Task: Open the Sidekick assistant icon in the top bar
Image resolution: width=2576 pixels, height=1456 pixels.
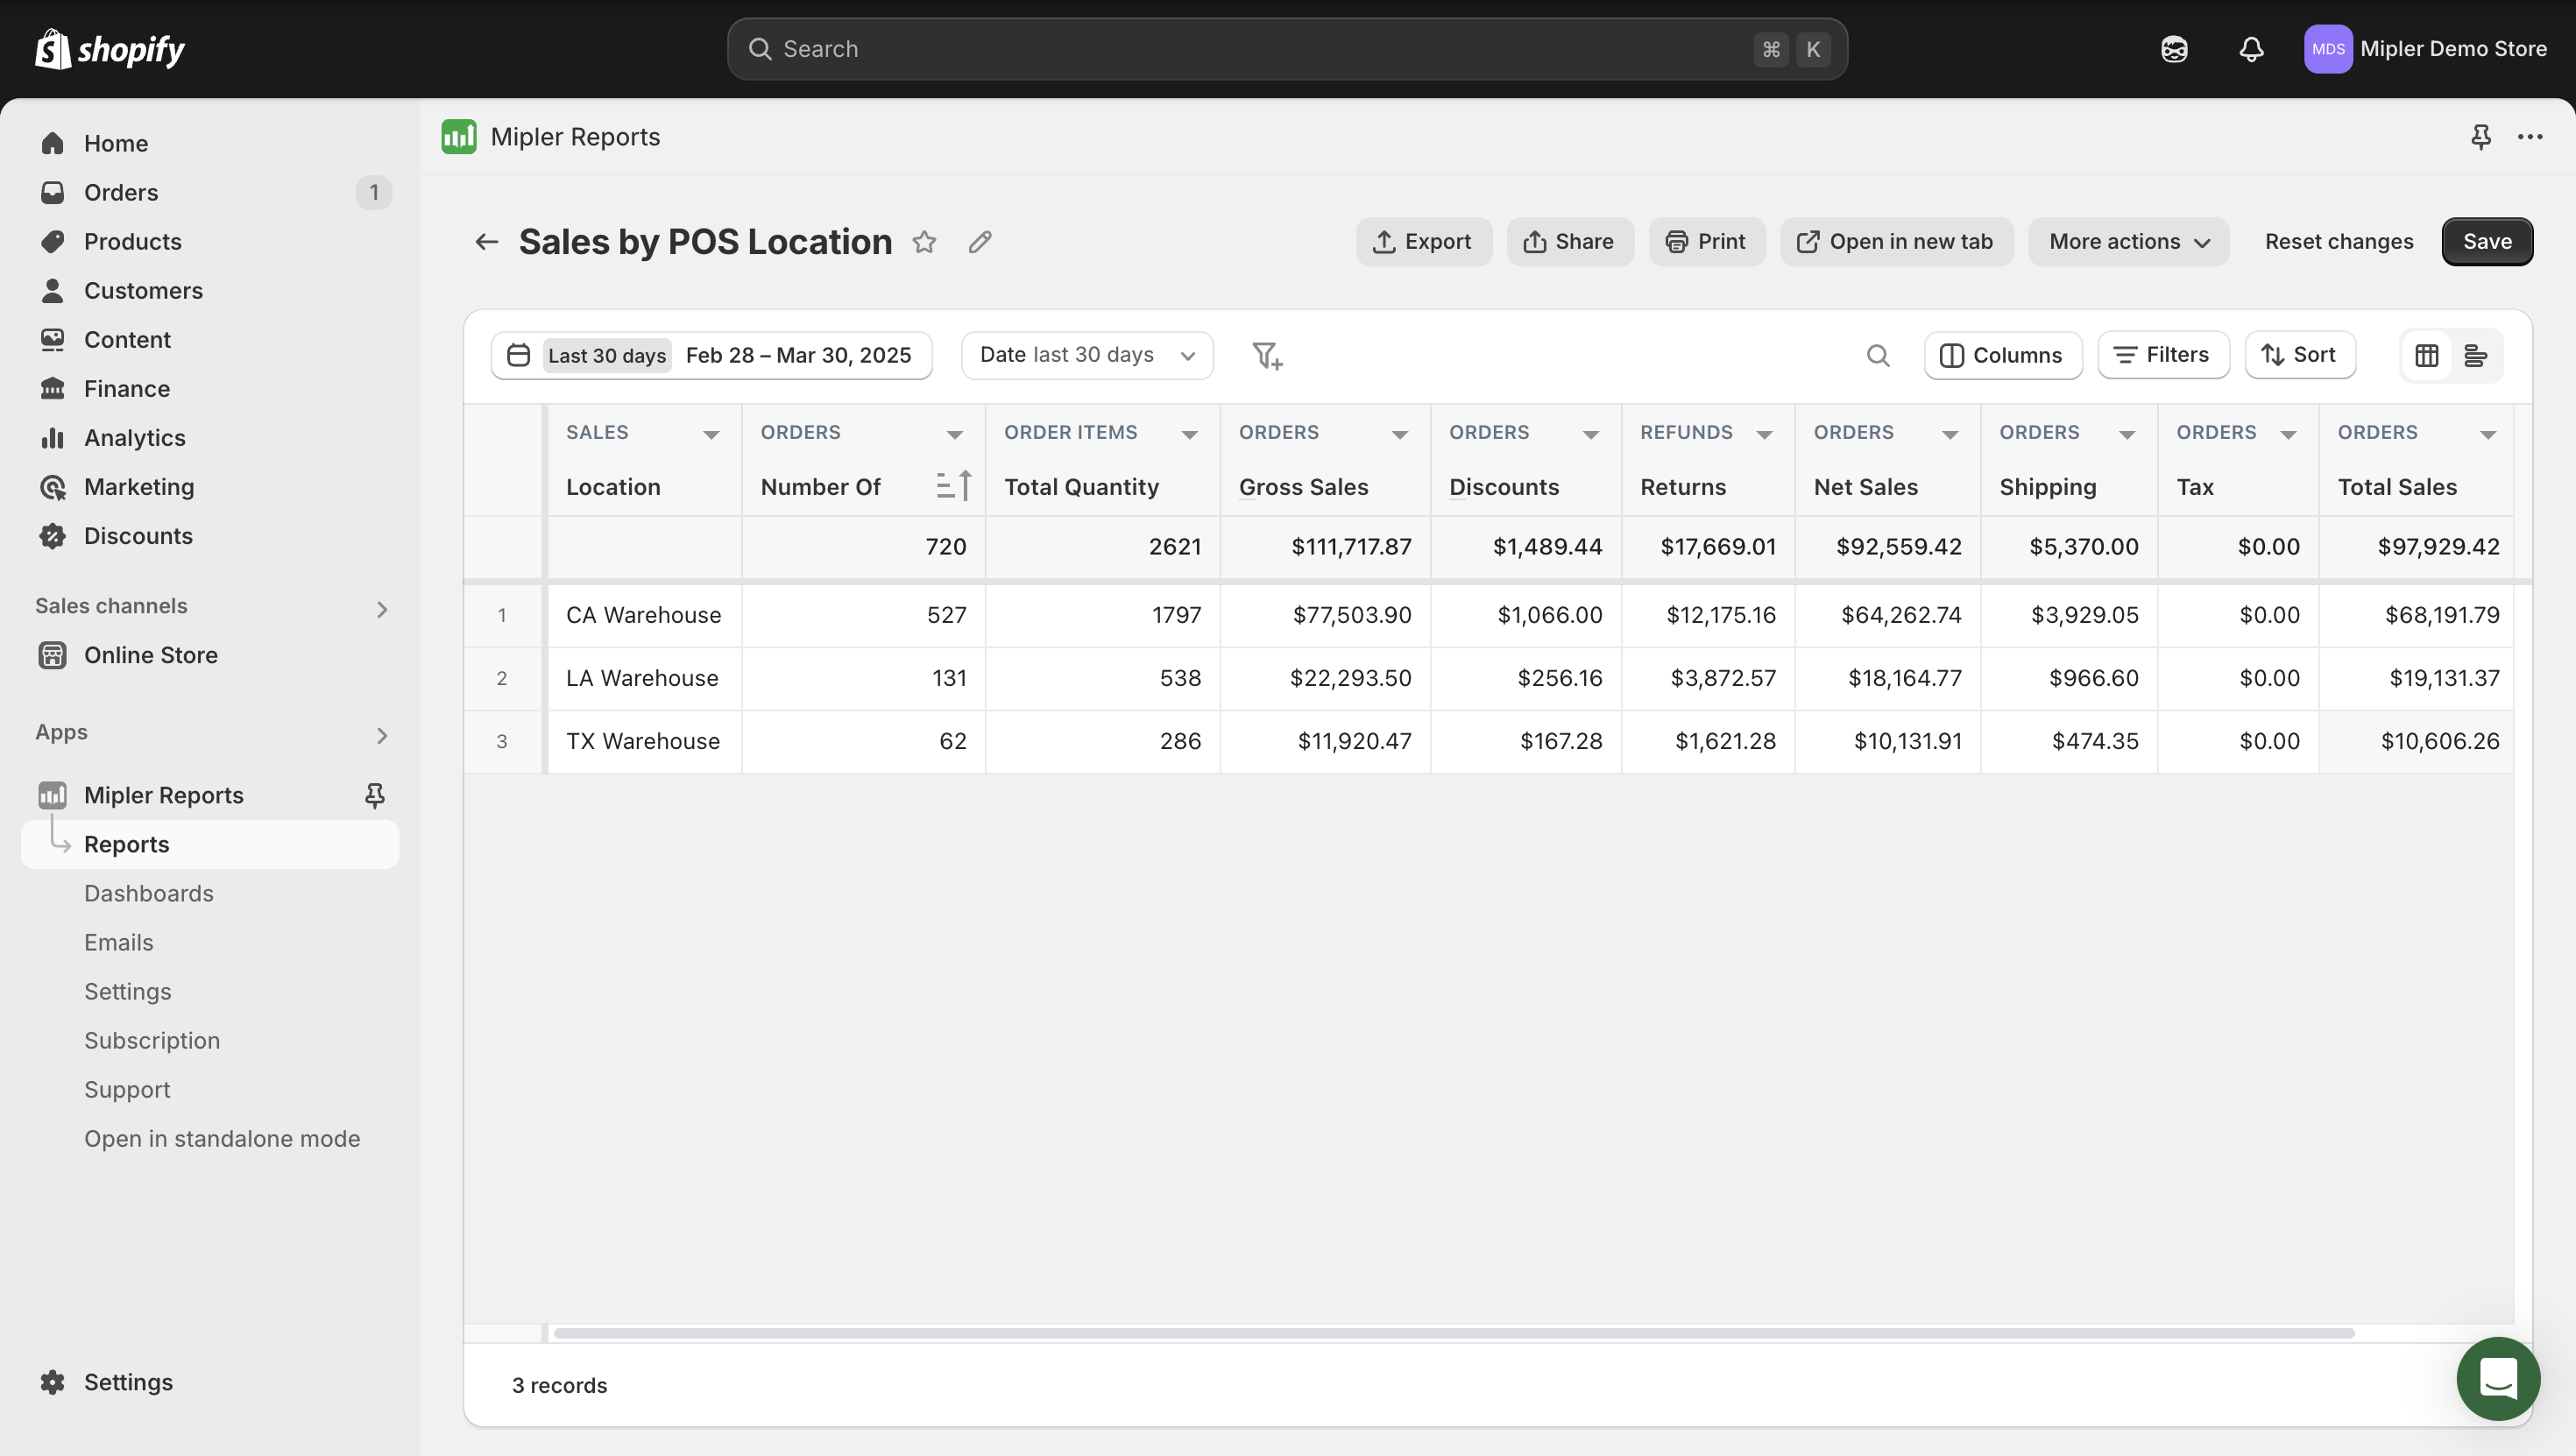Action: pos(2174,49)
